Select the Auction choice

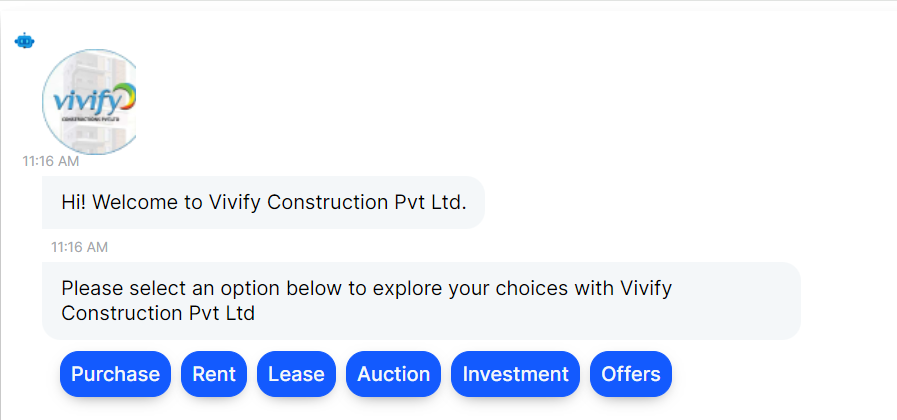(394, 374)
